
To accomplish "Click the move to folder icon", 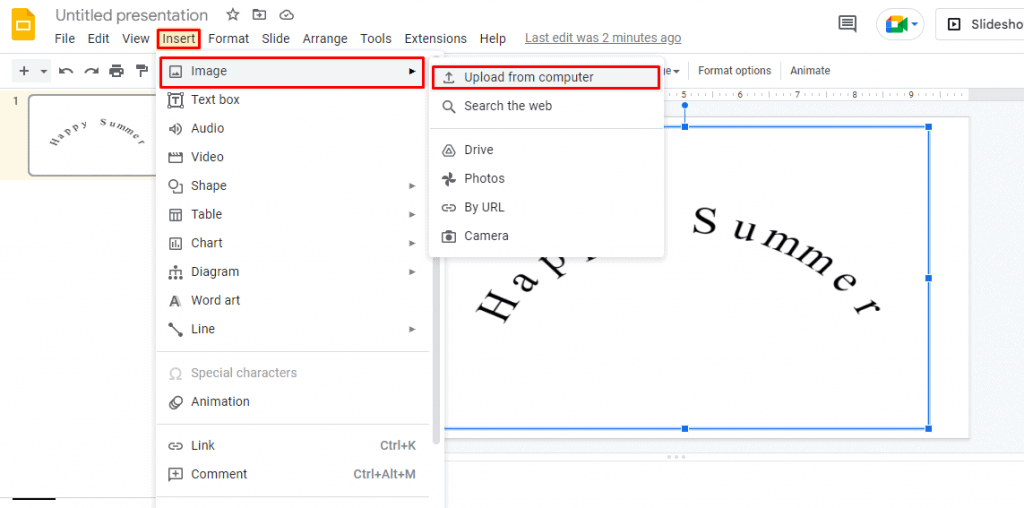I will pyautogui.click(x=259, y=15).
